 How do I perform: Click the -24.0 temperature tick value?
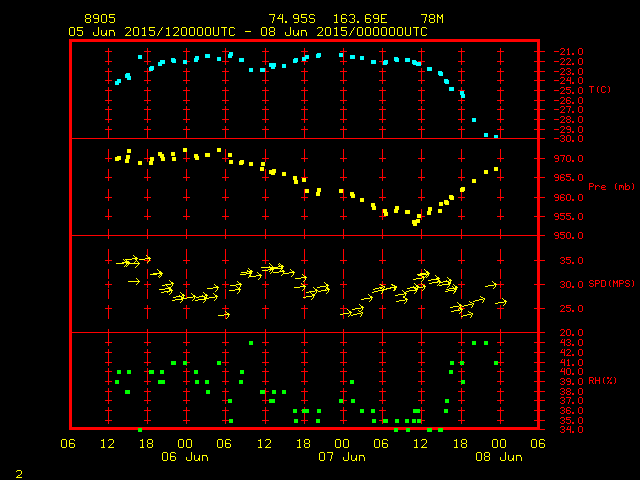[568, 80]
